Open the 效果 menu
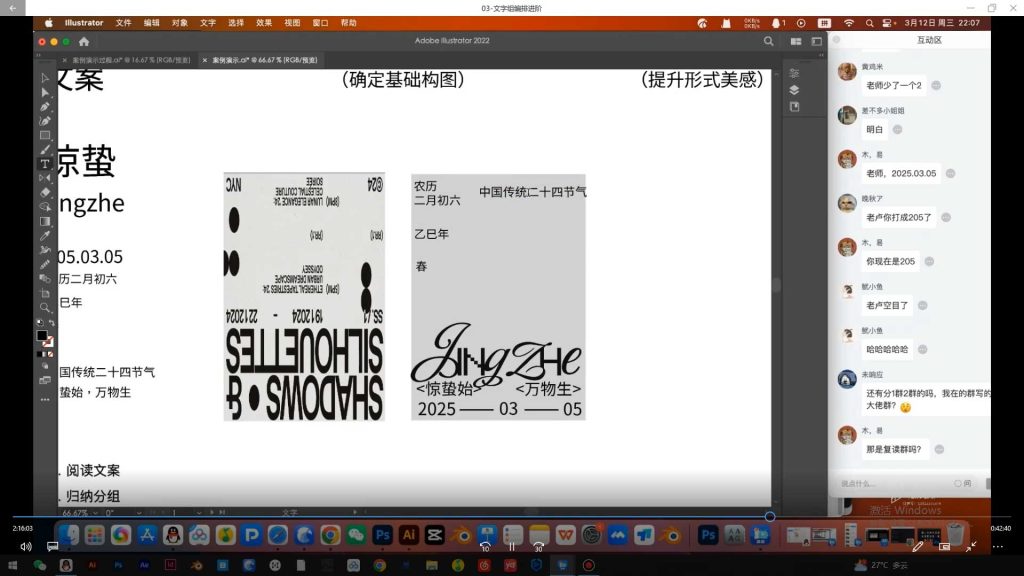Screen dimensions: 1024x576 [x=264, y=22]
